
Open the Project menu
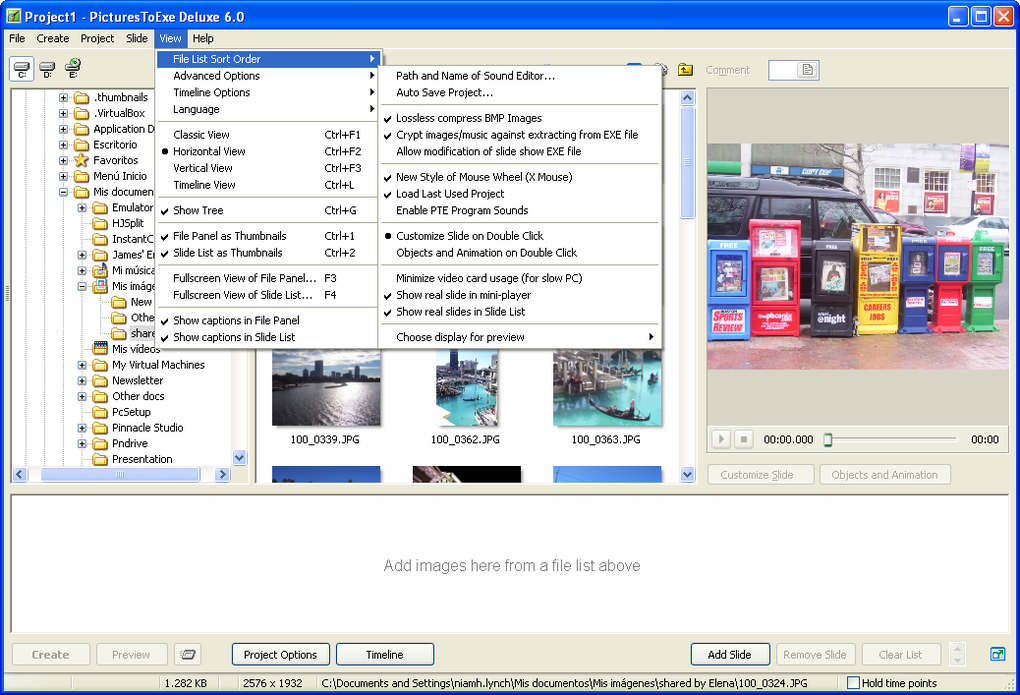tap(97, 38)
